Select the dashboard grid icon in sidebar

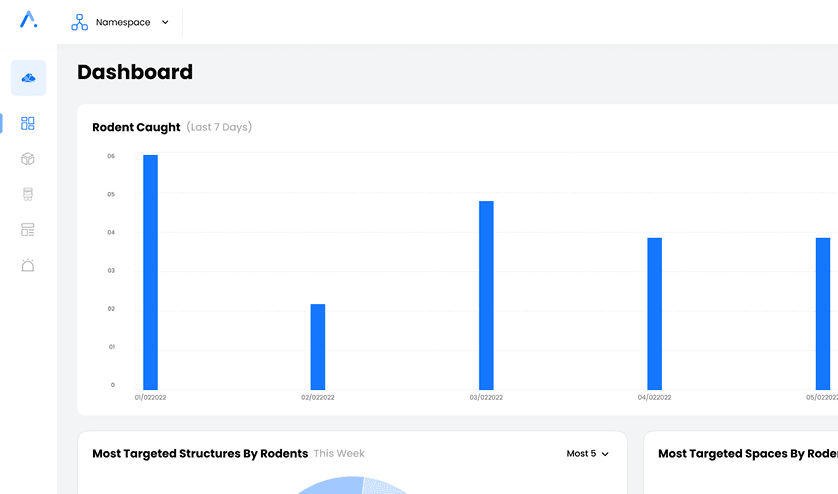pos(28,124)
